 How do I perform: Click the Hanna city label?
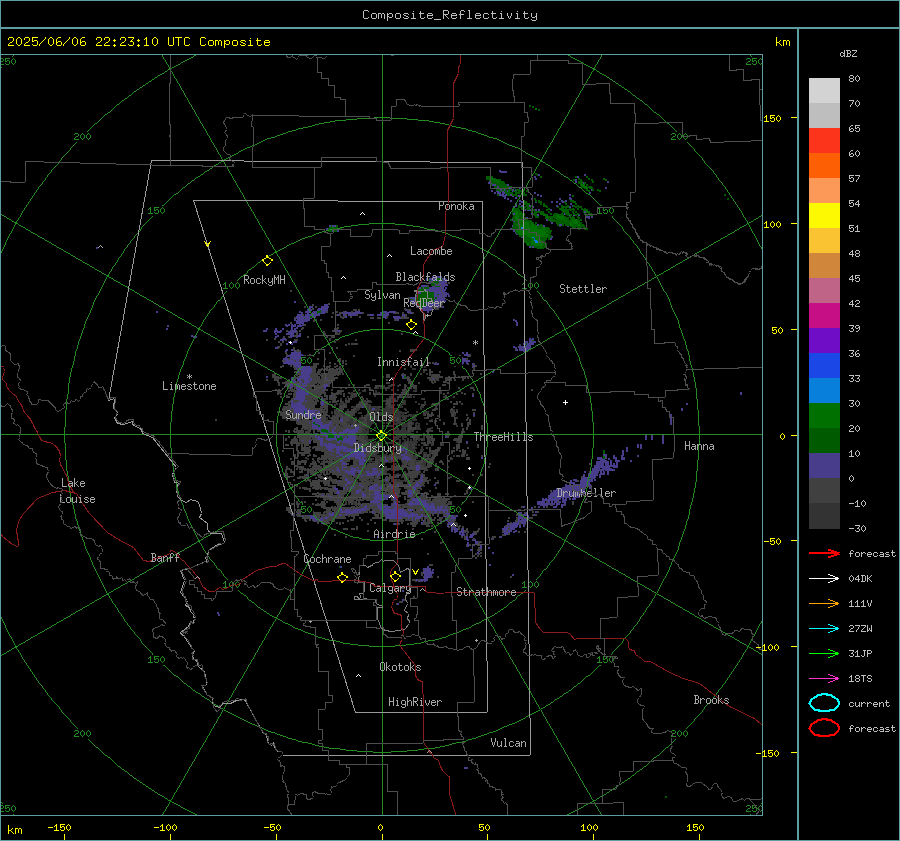[699, 446]
